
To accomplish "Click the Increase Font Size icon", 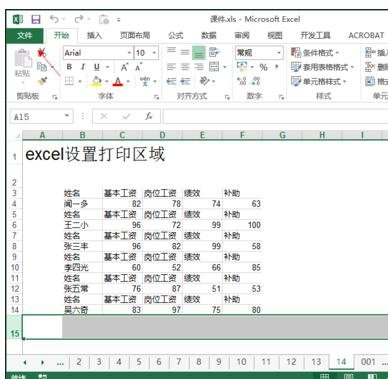I will 124,67.
